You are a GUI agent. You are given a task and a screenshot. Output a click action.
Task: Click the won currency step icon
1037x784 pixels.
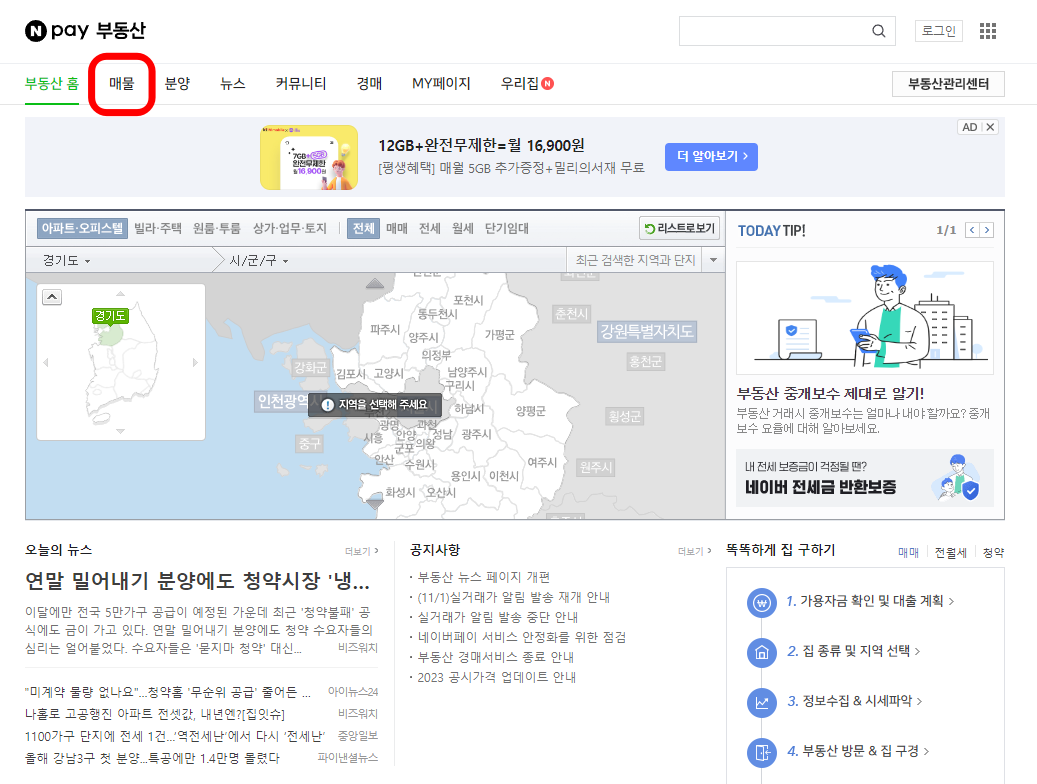click(762, 603)
